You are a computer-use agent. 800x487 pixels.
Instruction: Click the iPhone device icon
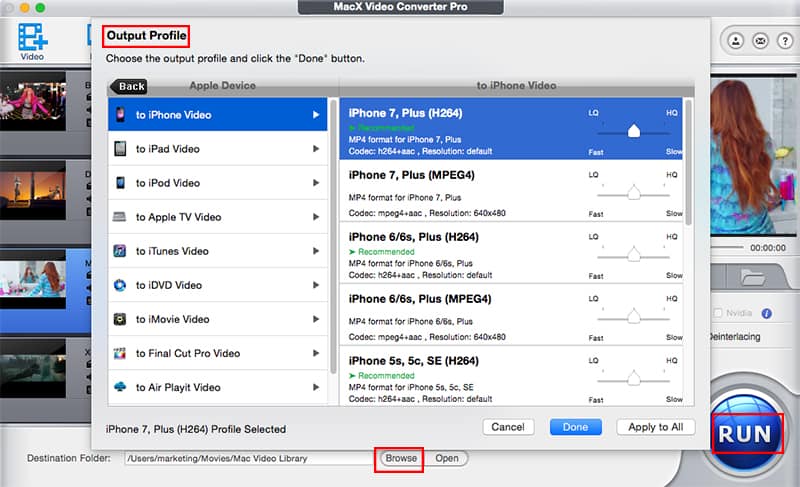tap(120, 114)
